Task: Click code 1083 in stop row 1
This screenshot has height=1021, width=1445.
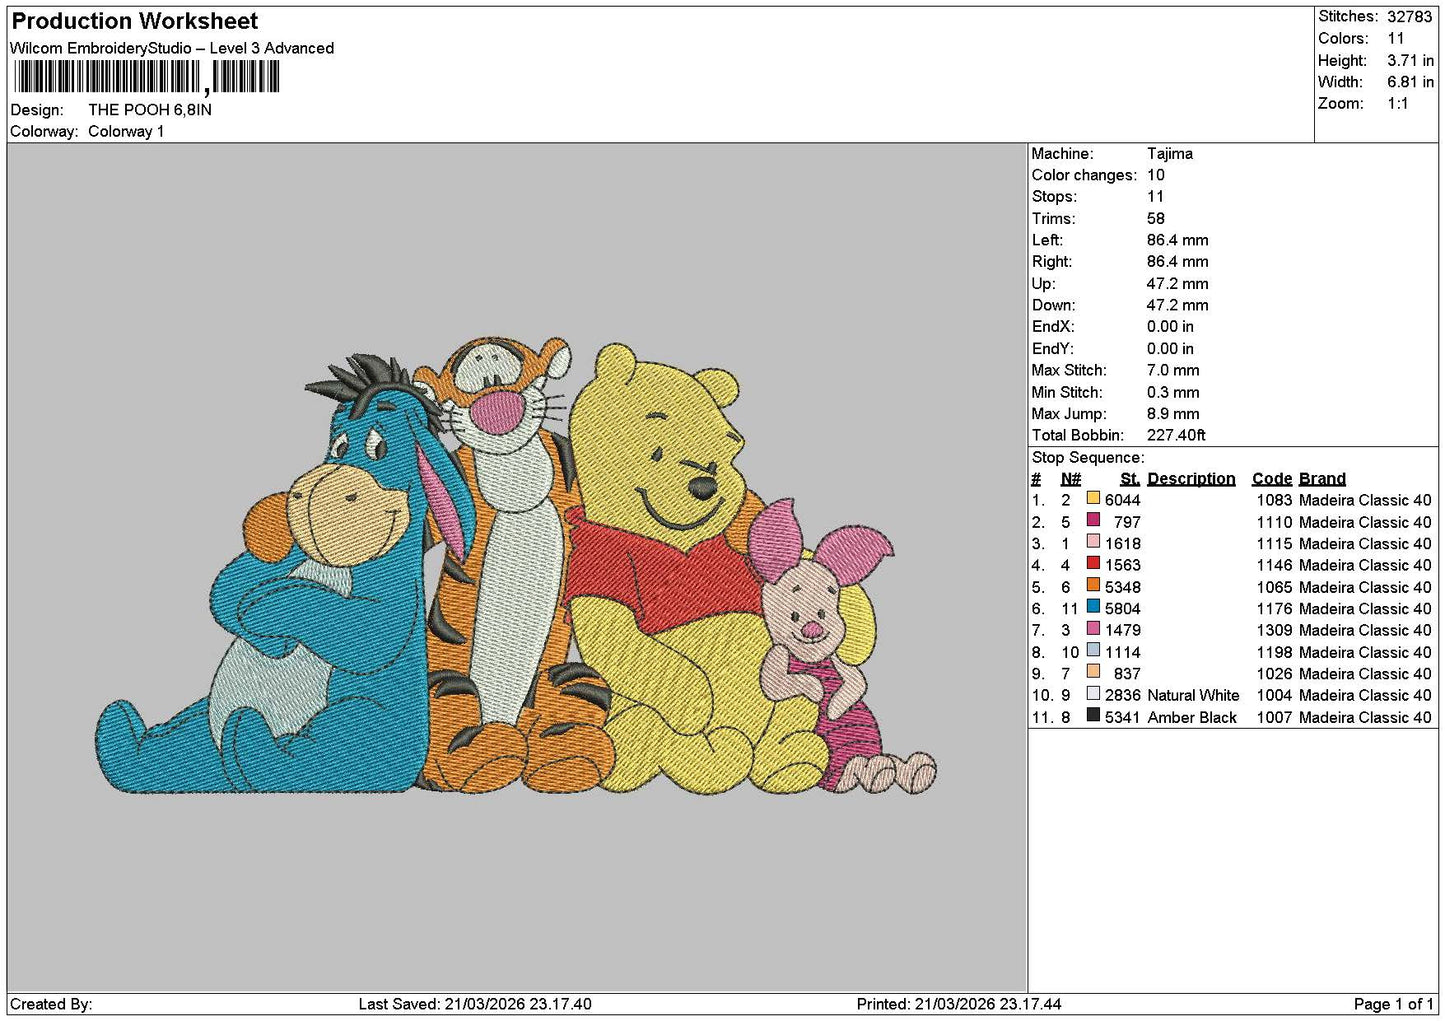Action: (x=1274, y=500)
